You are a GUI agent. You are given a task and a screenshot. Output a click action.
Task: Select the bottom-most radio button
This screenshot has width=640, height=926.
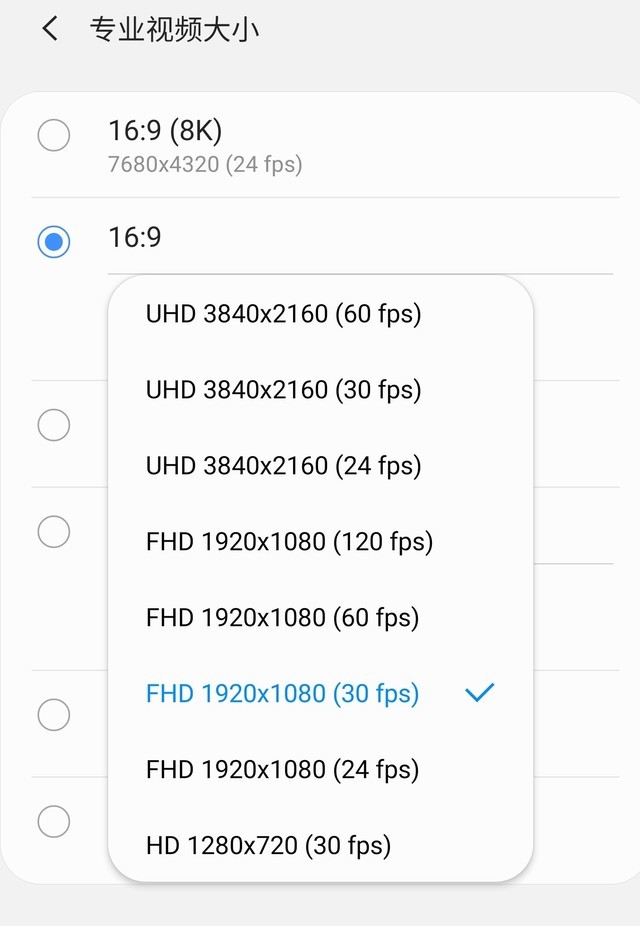pyautogui.click(x=54, y=822)
